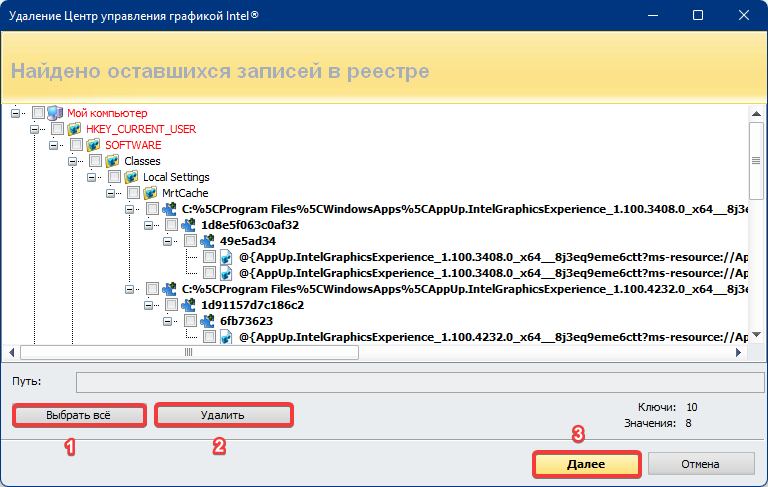Click the Удалить button
This screenshot has width=768, height=487.
pyautogui.click(x=224, y=415)
